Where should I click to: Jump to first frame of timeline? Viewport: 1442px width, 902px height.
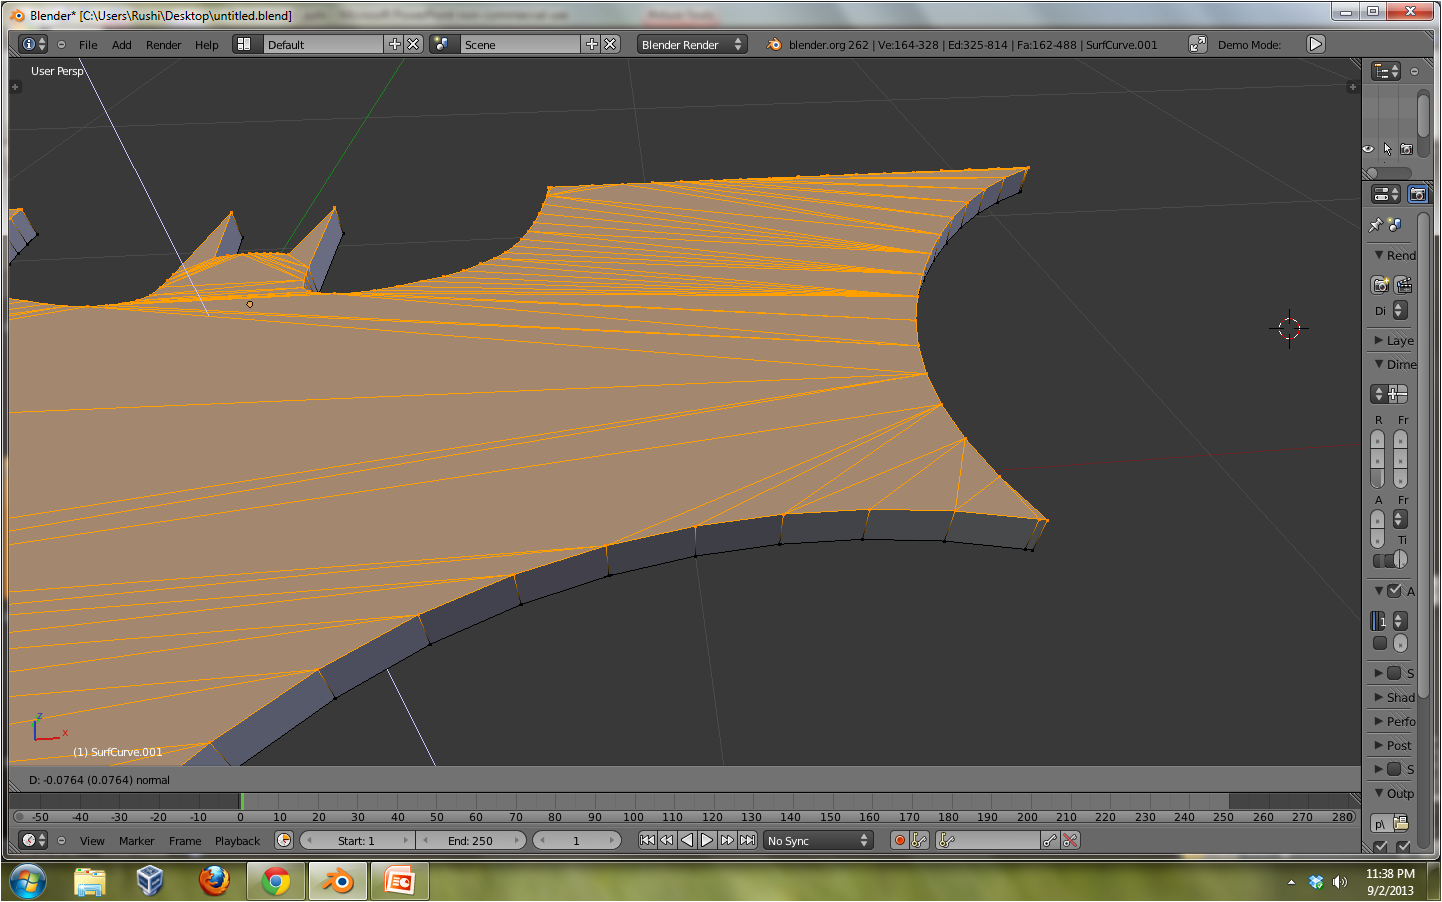click(648, 840)
